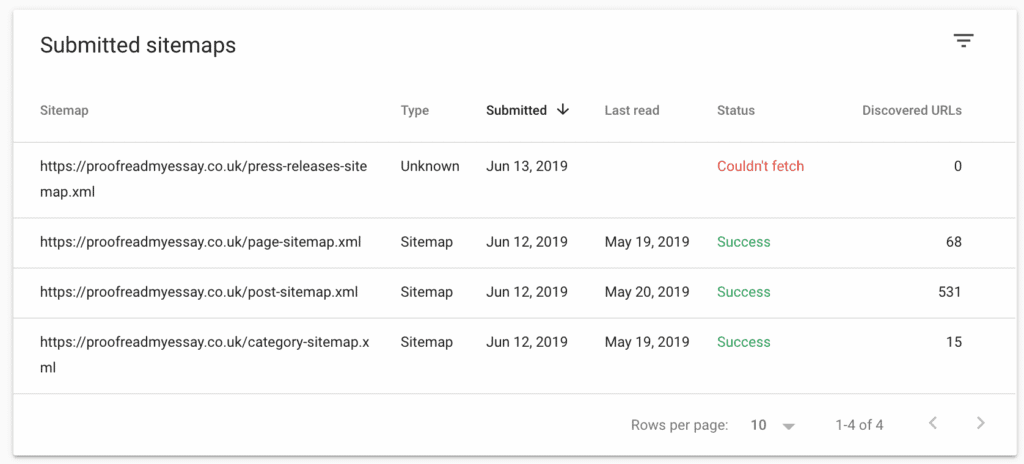
Task: Sort by Discovered URLs column header
Action: (x=911, y=110)
